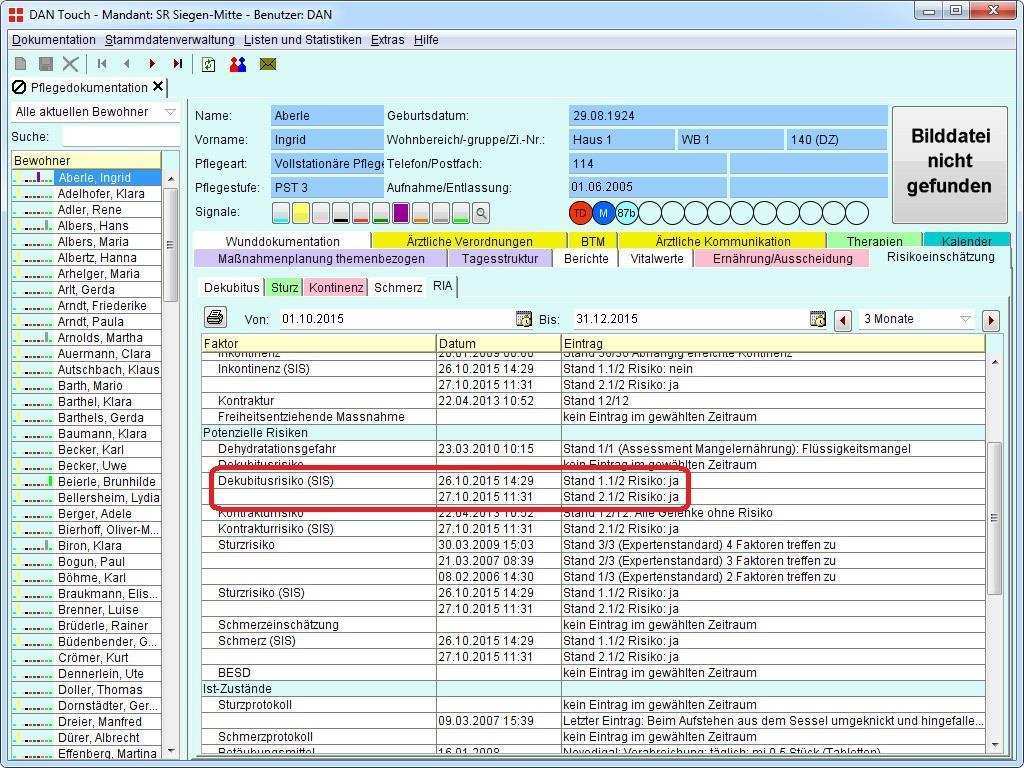Click the refresh document toolbar icon
This screenshot has width=1024, height=768.
coord(208,64)
